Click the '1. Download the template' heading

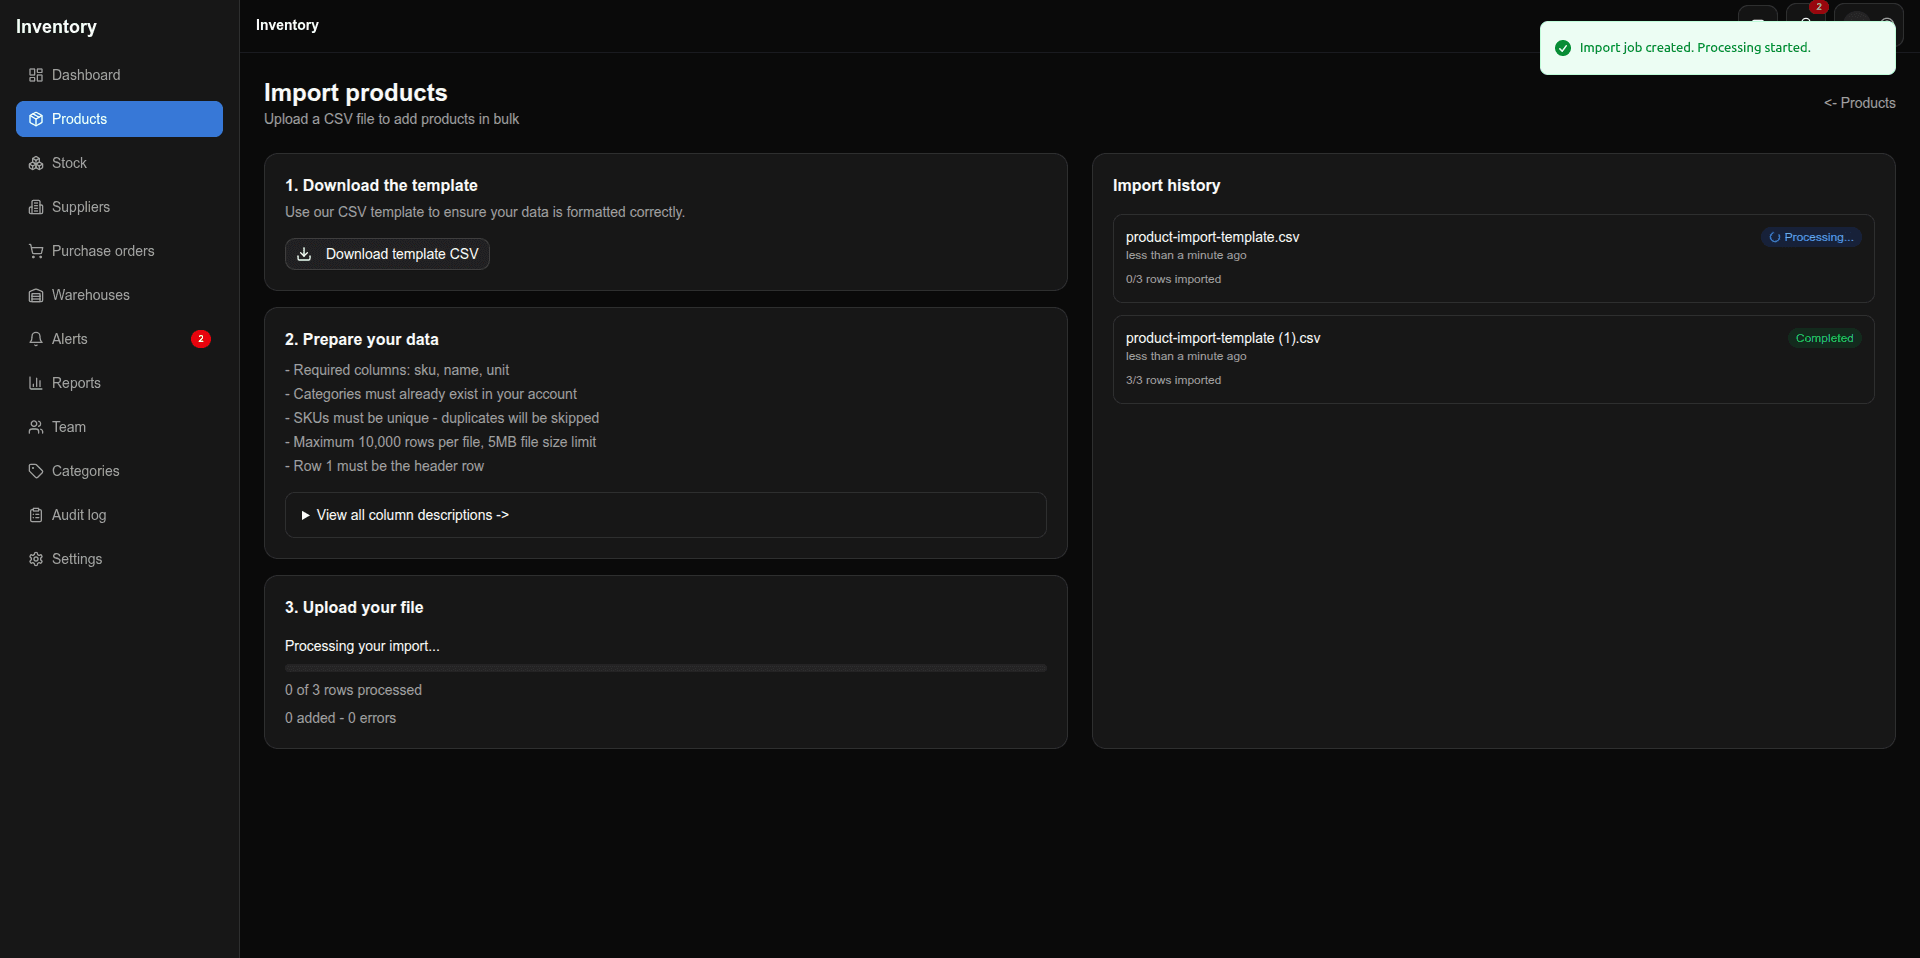click(381, 185)
